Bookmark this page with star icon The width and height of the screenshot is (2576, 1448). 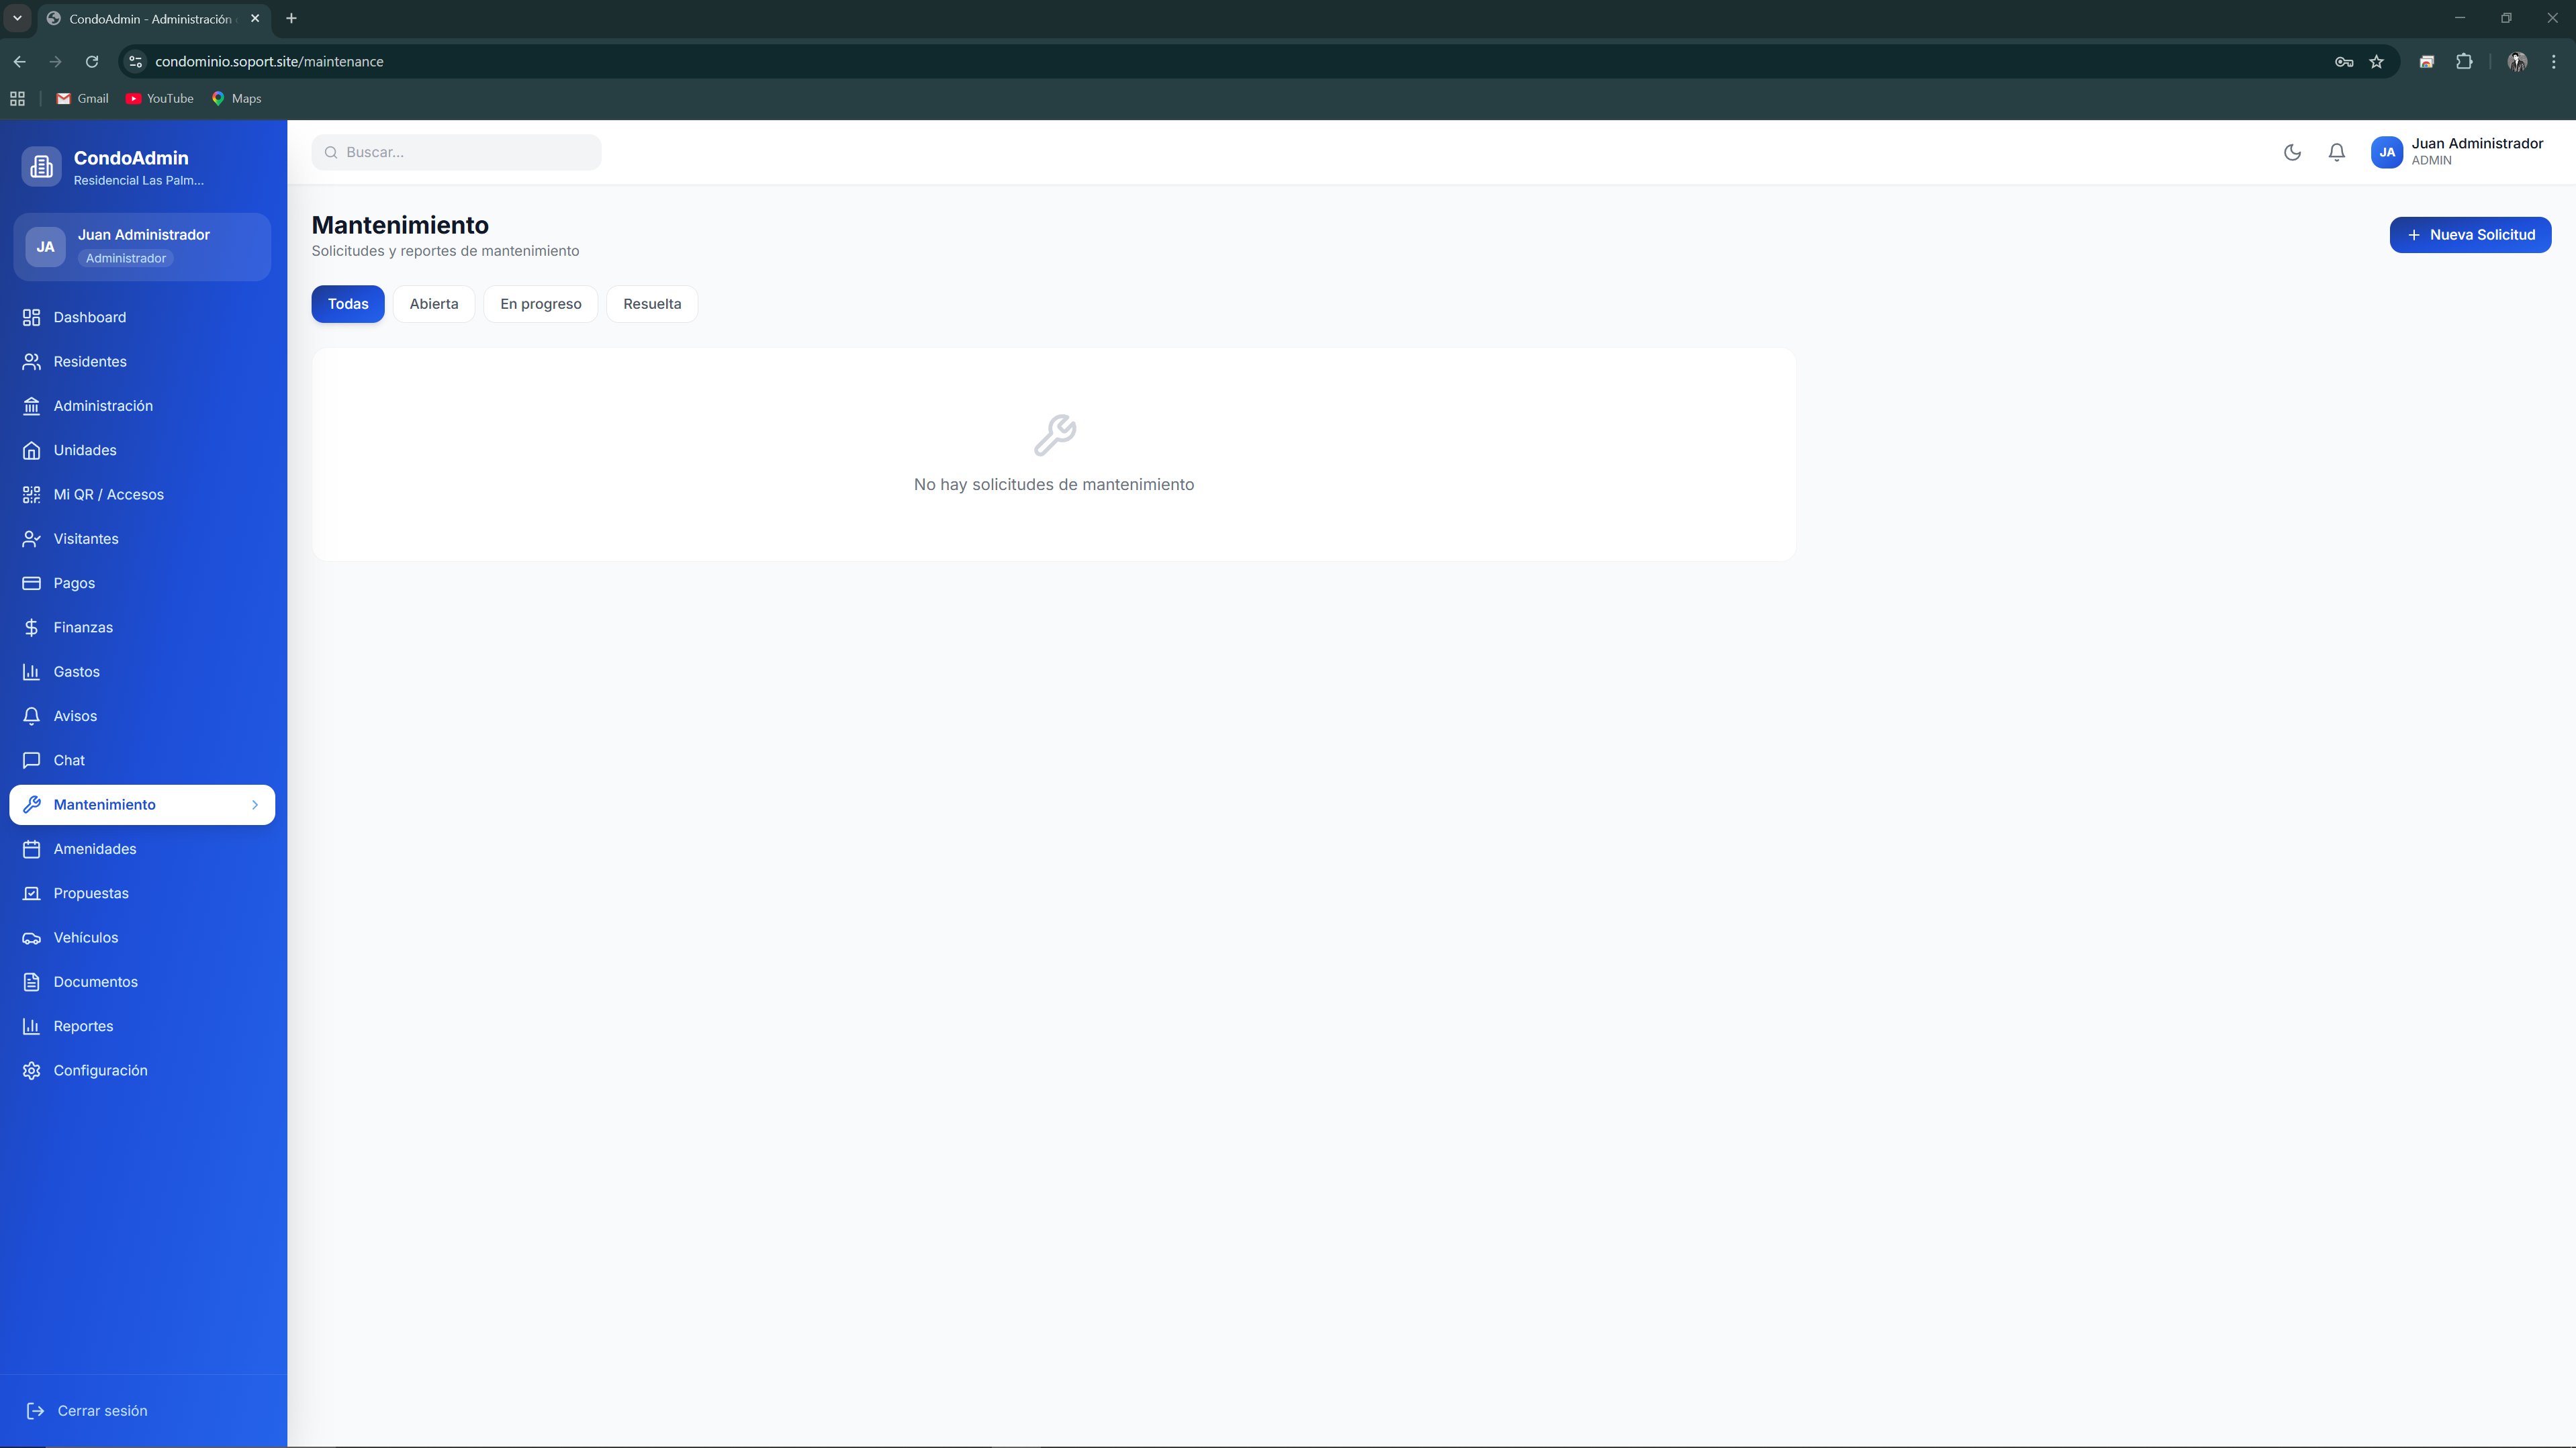[x=2376, y=62]
